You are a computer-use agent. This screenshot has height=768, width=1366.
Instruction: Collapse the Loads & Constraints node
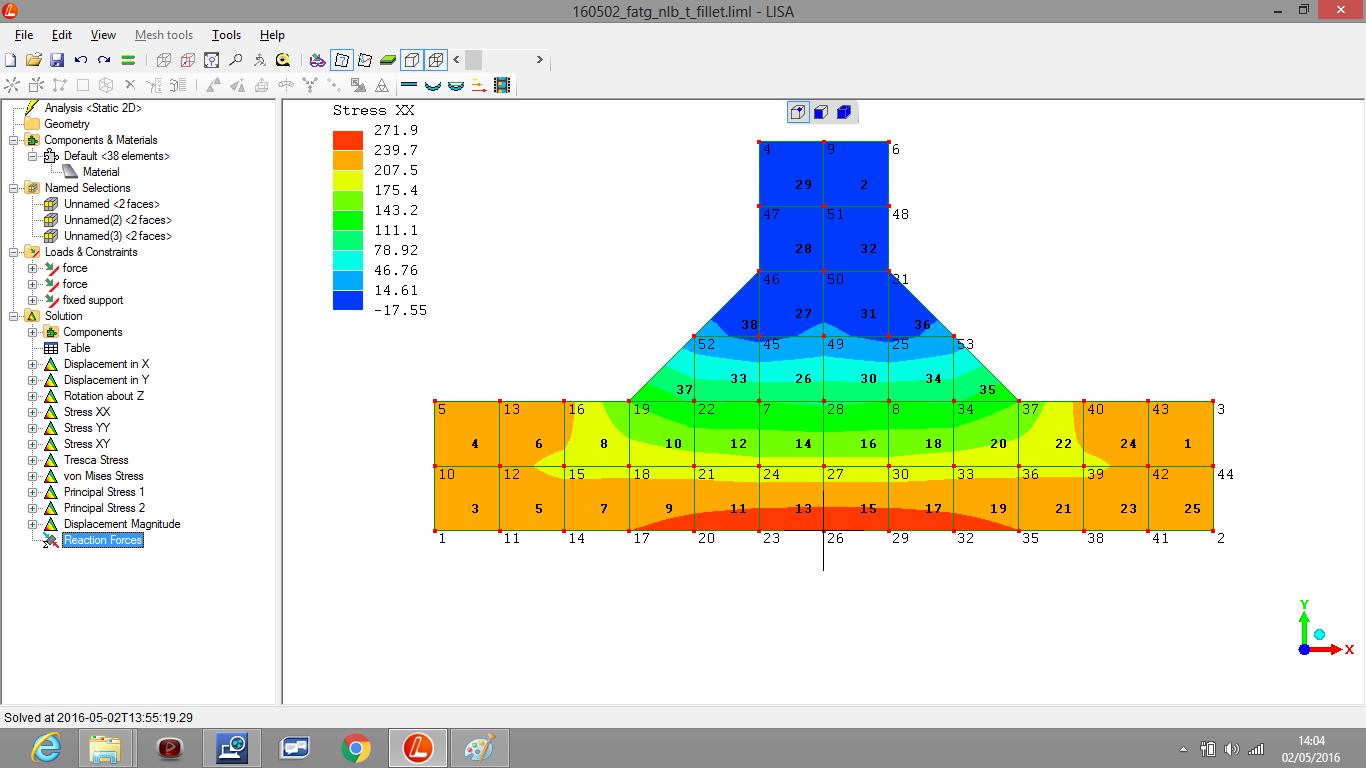tap(13, 252)
